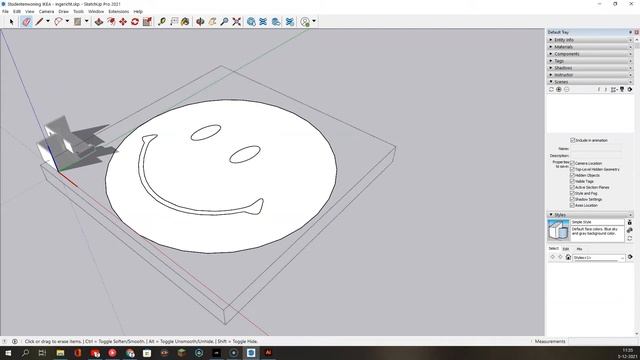640x360 pixels.
Task: Open the Extensions menu
Action: pos(119,11)
